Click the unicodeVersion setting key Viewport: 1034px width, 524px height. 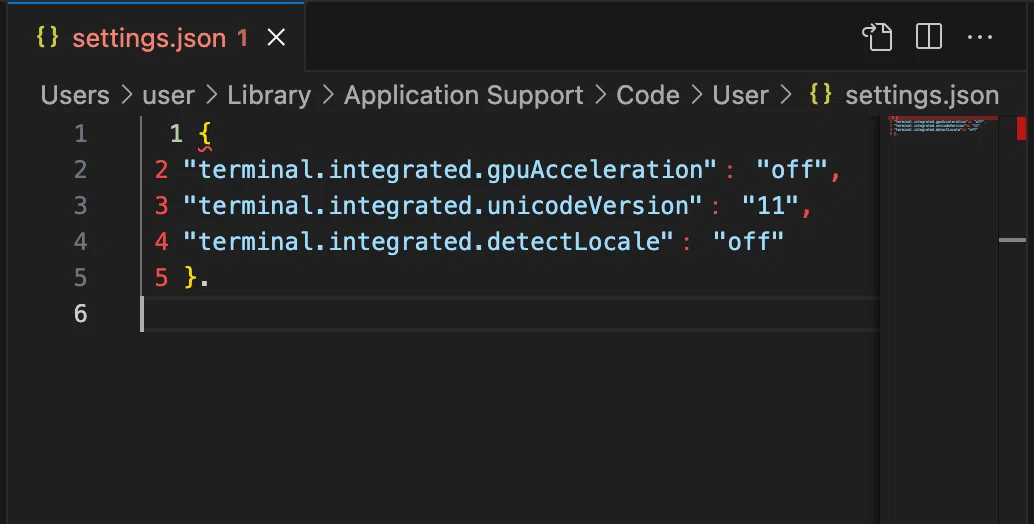[x=442, y=206]
